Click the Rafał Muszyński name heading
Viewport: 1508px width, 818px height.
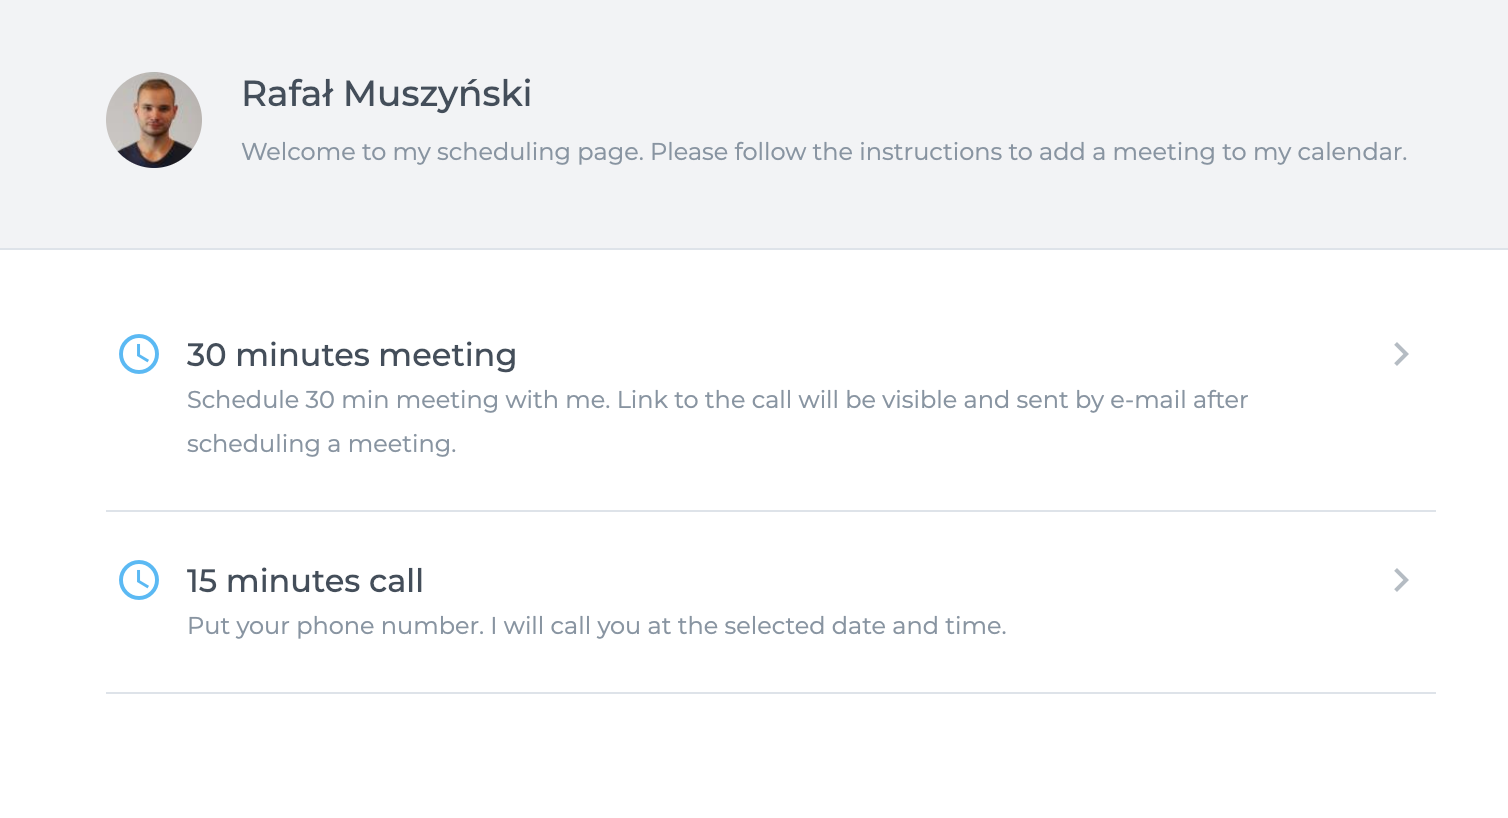(387, 94)
